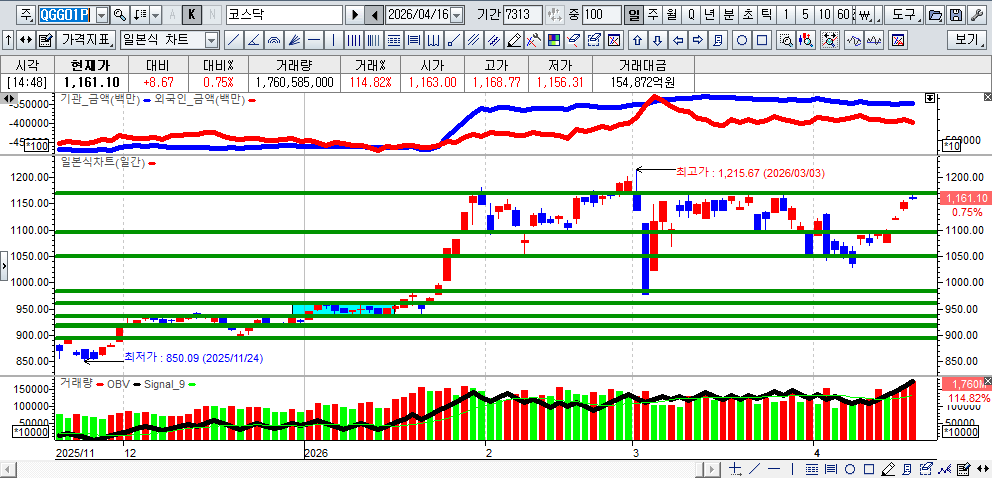This screenshot has width=992, height=478.
Task: Click the save chart floppy disk icon
Action: tap(957, 15)
